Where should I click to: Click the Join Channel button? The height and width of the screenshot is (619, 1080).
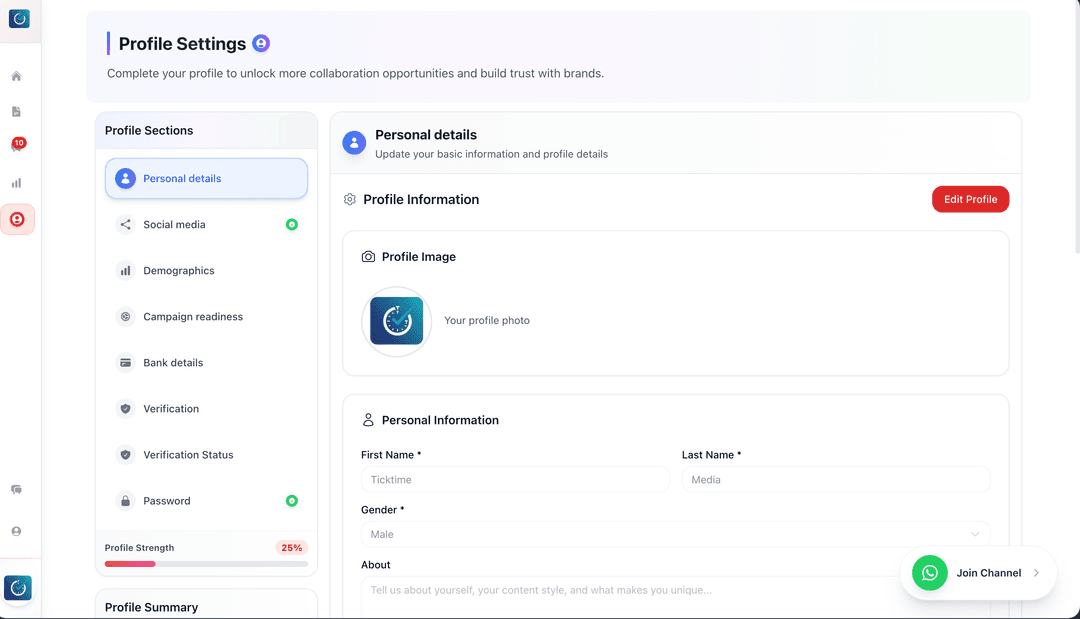coord(978,573)
